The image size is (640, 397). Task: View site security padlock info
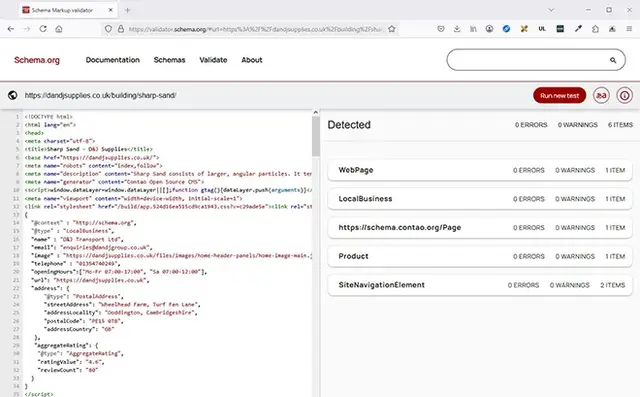(x=121, y=29)
